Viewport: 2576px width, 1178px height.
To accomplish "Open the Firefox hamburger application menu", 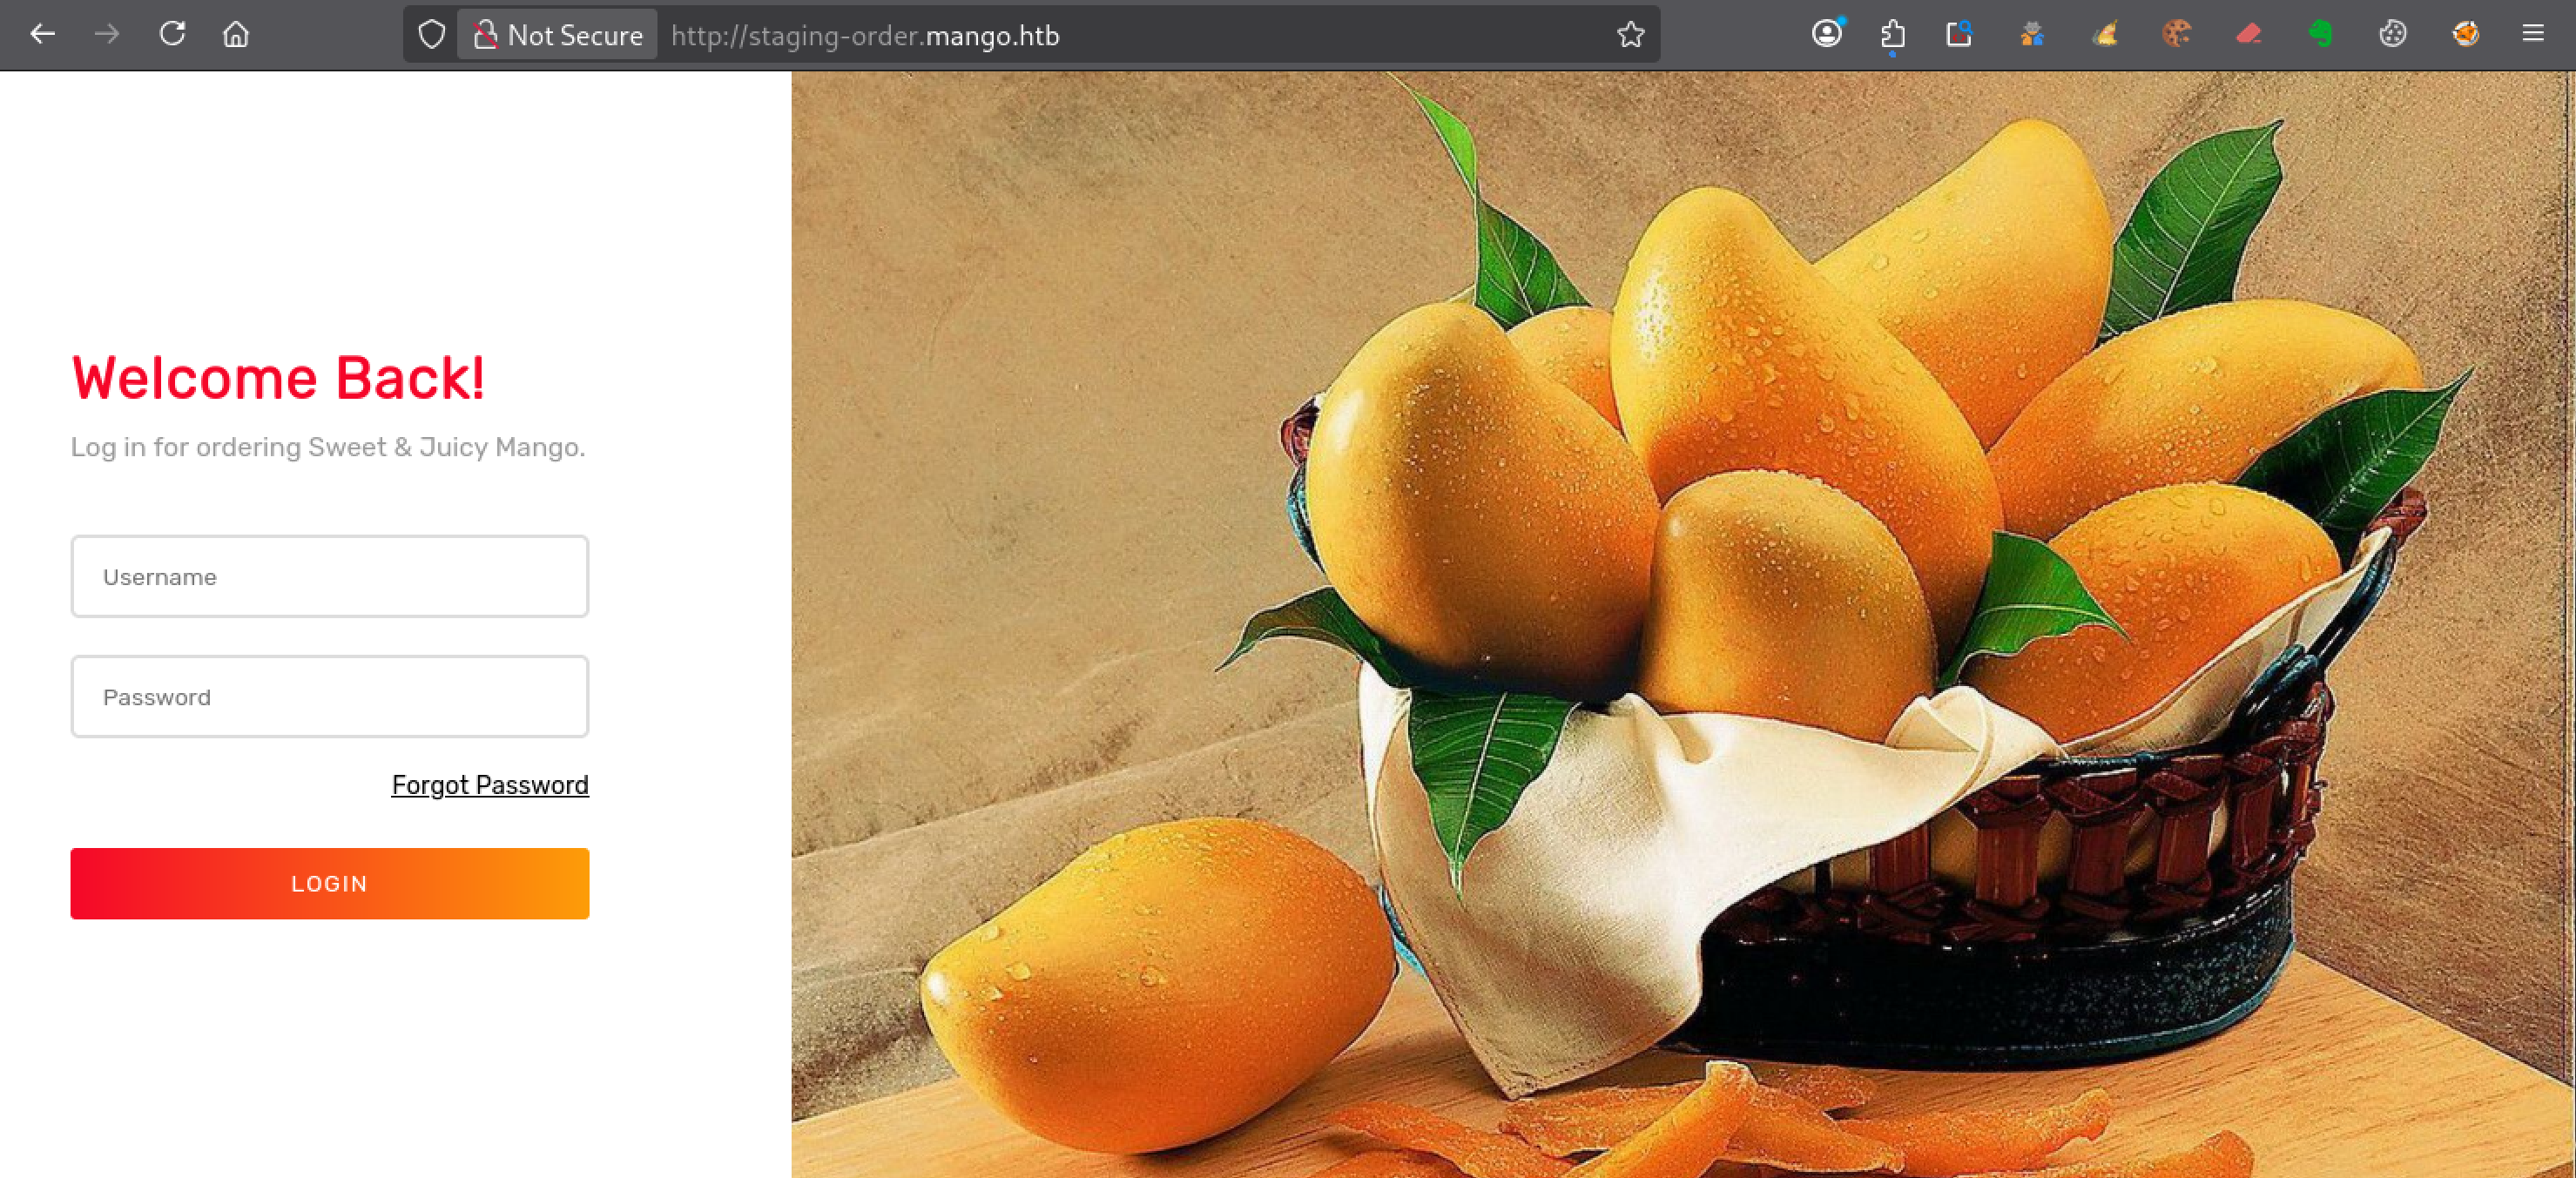I will tap(2533, 34).
